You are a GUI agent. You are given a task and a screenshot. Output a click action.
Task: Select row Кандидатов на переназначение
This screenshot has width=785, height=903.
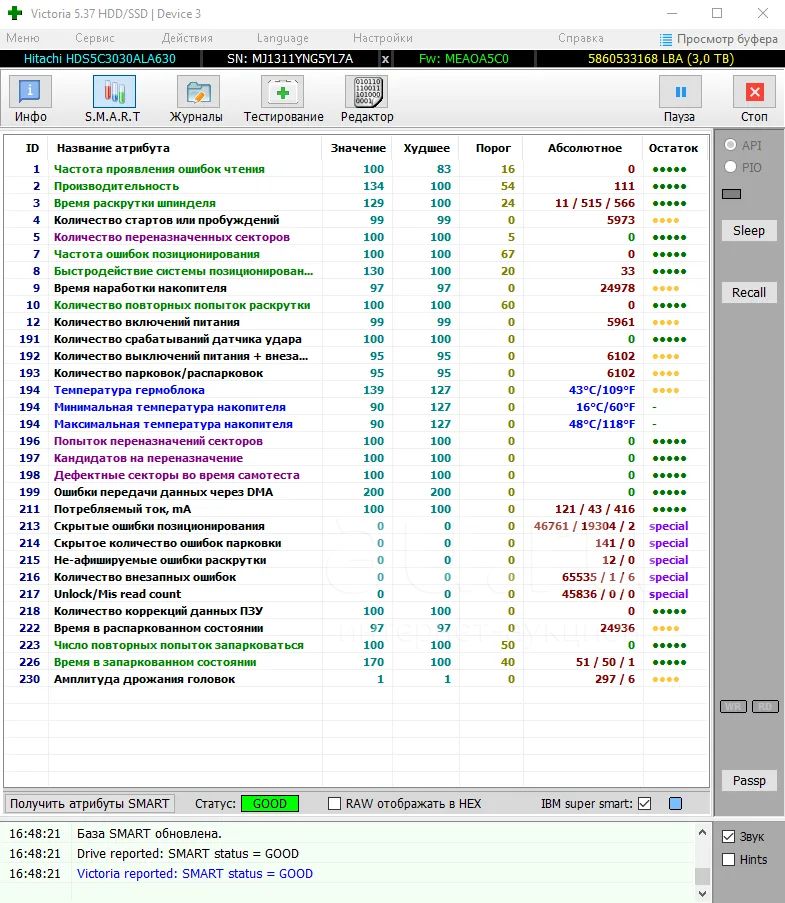pos(357,458)
